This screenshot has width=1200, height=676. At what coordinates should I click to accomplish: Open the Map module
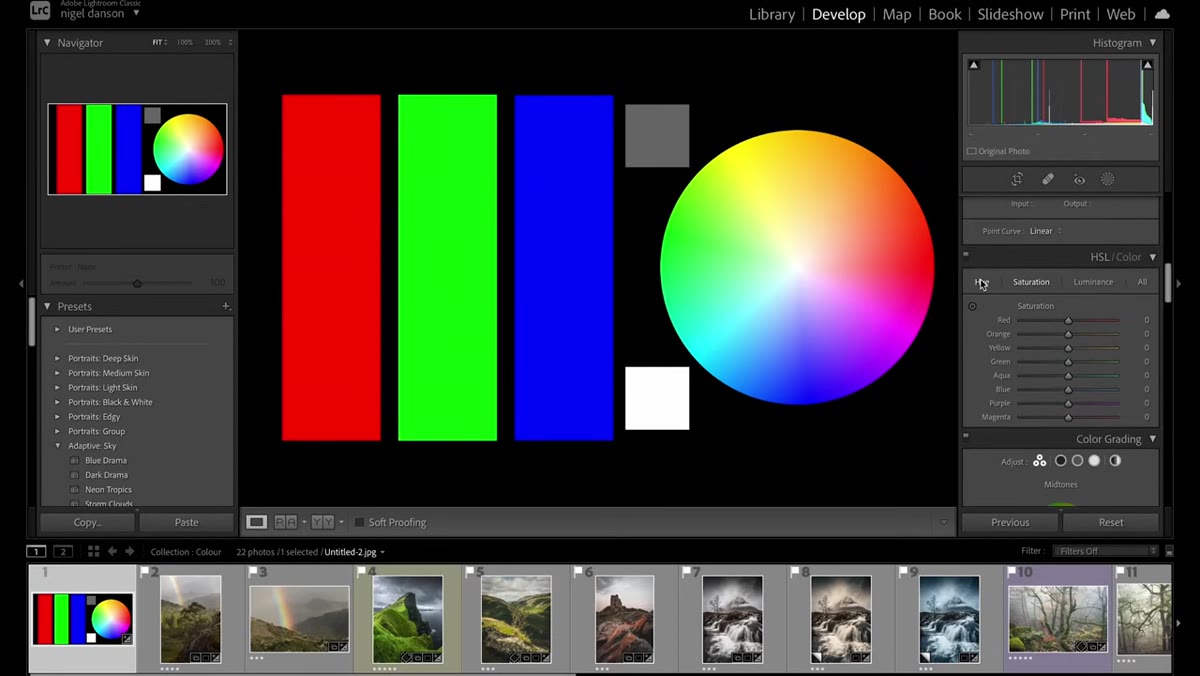pos(897,14)
